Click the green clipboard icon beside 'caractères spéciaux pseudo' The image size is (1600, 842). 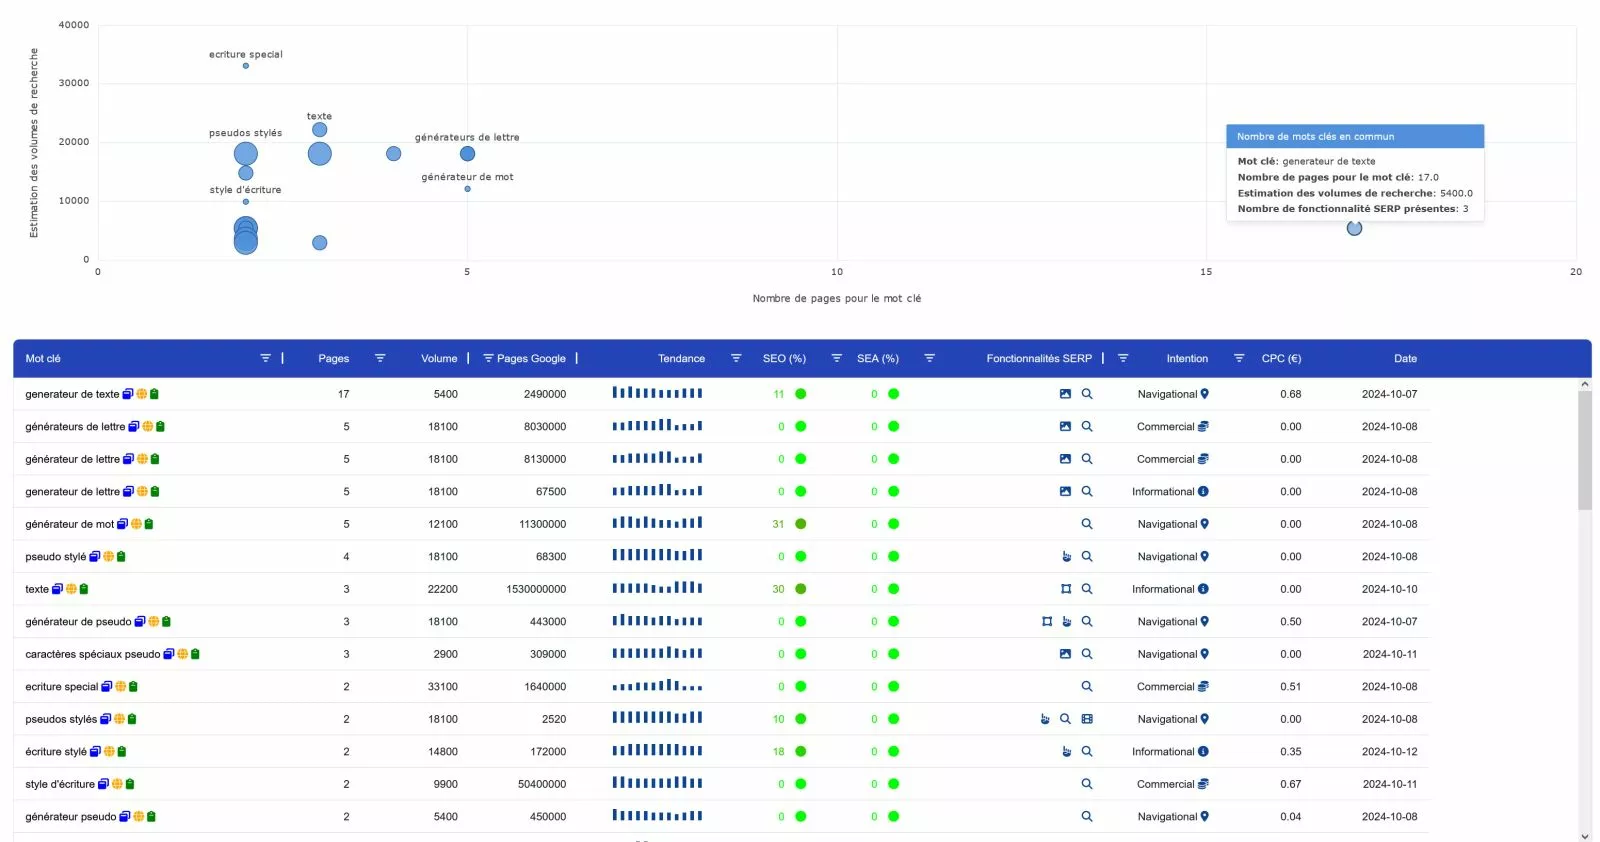pos(196,654)
